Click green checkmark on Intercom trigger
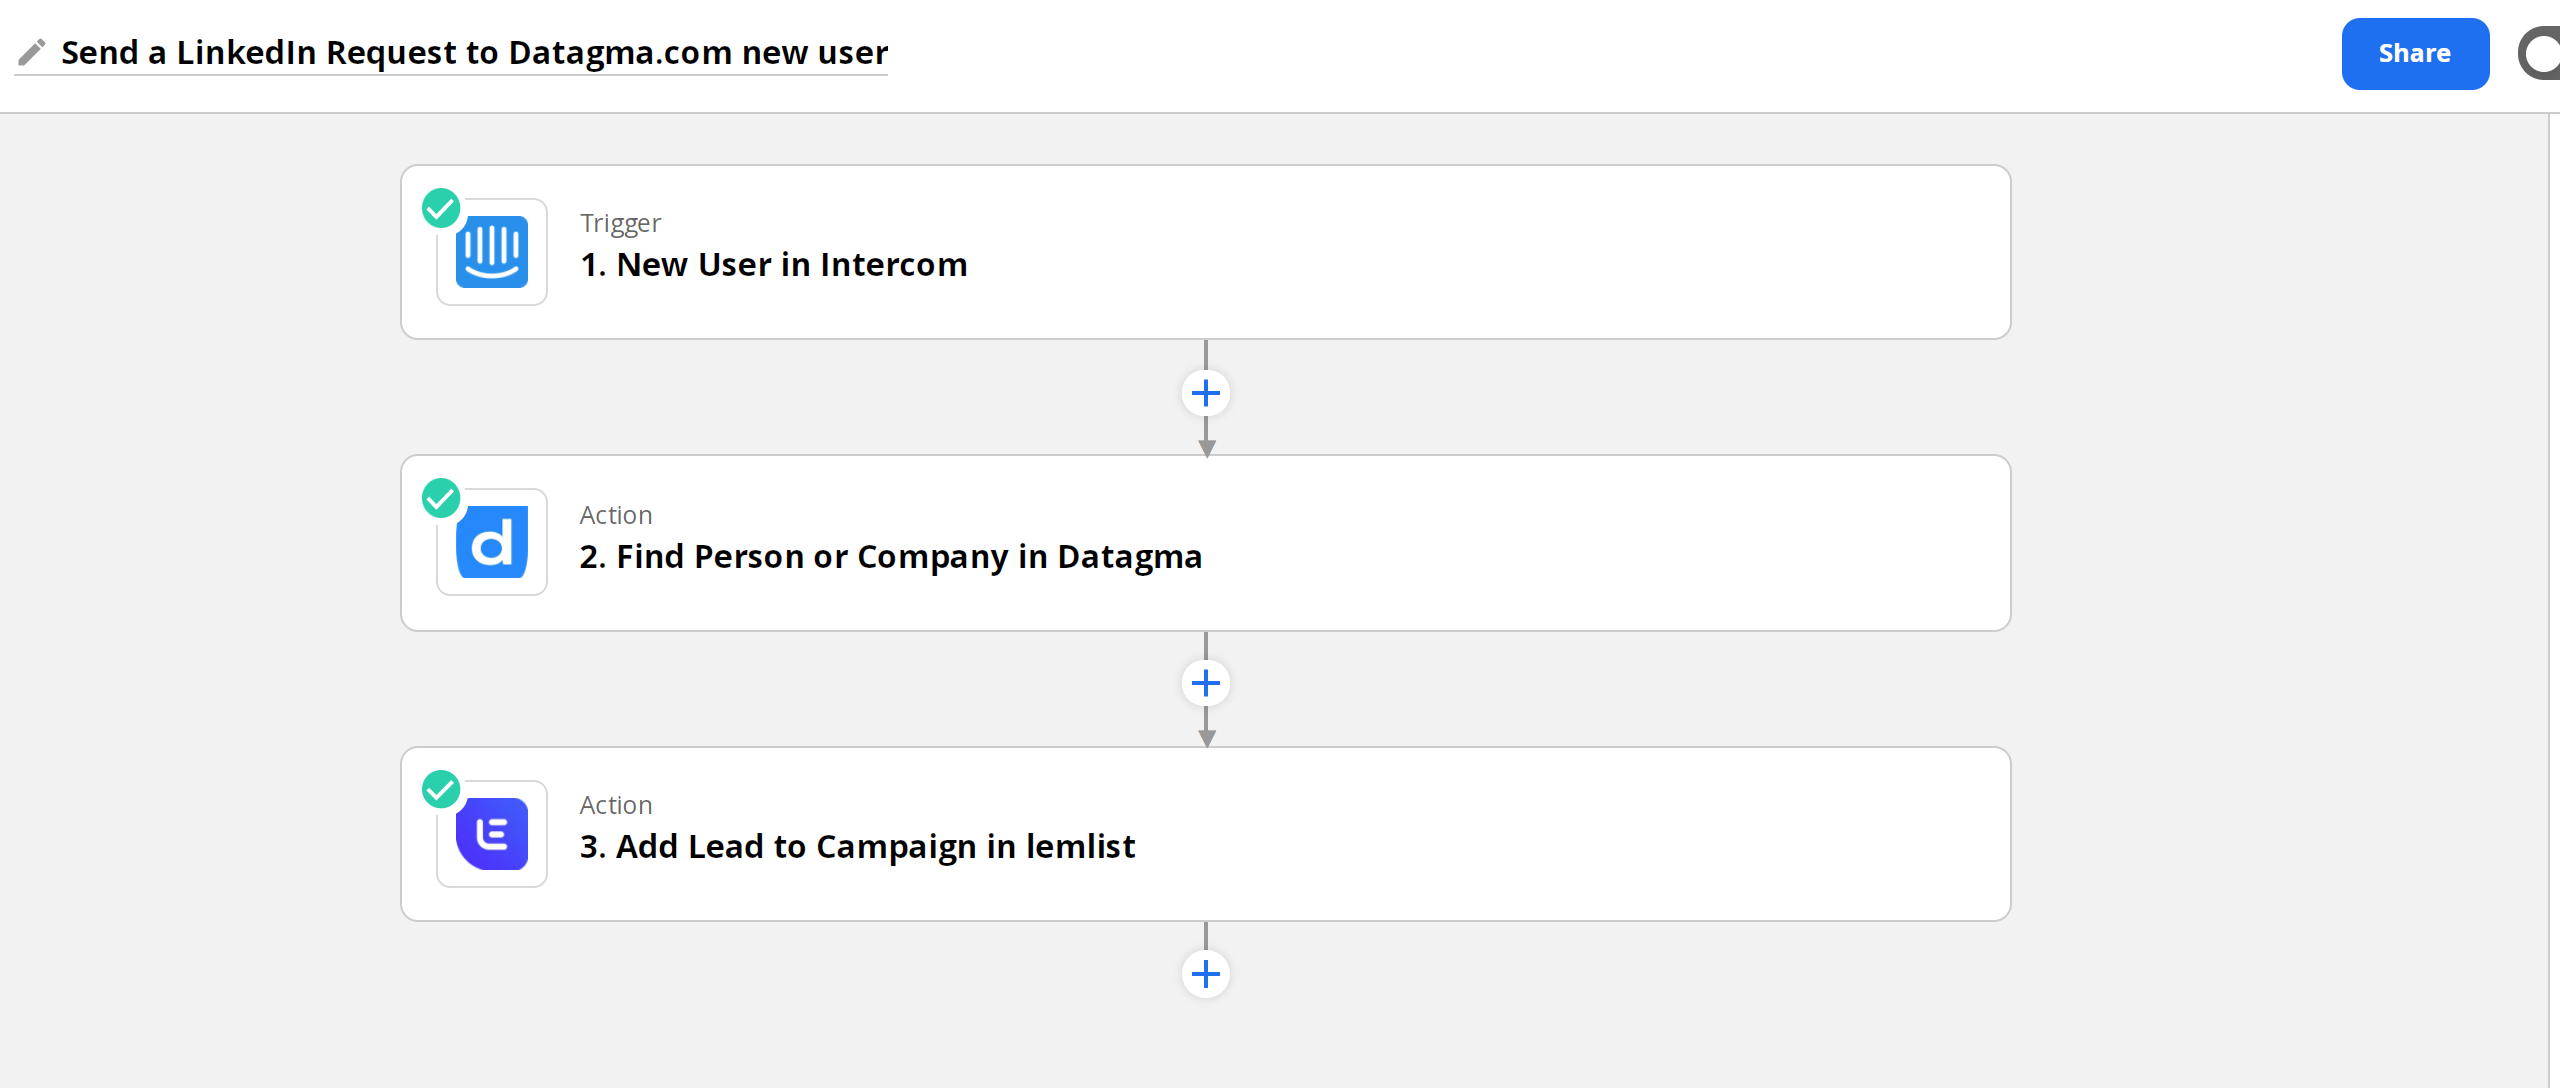 click(x=441, y=208)
